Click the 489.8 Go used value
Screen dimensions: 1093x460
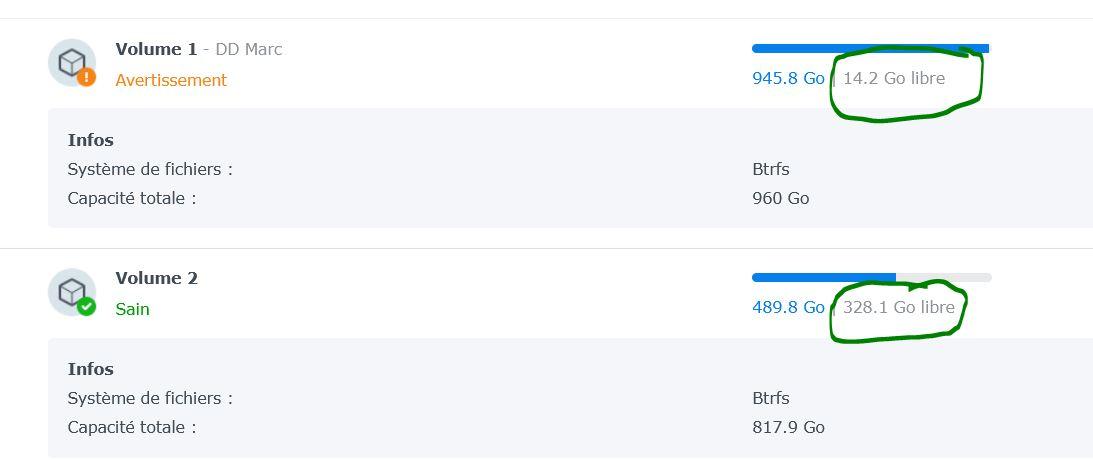coord(788,307)
